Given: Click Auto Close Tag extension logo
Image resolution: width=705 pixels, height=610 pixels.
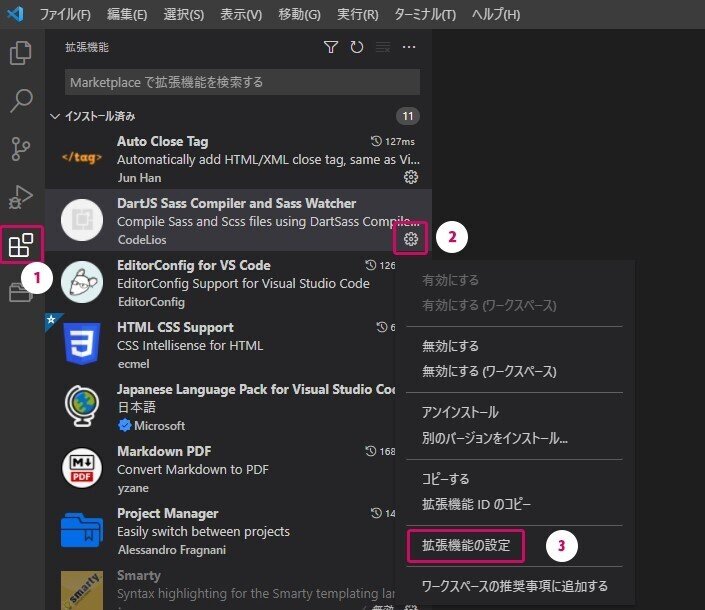Looking at the screenshot, I should [82, 157].
